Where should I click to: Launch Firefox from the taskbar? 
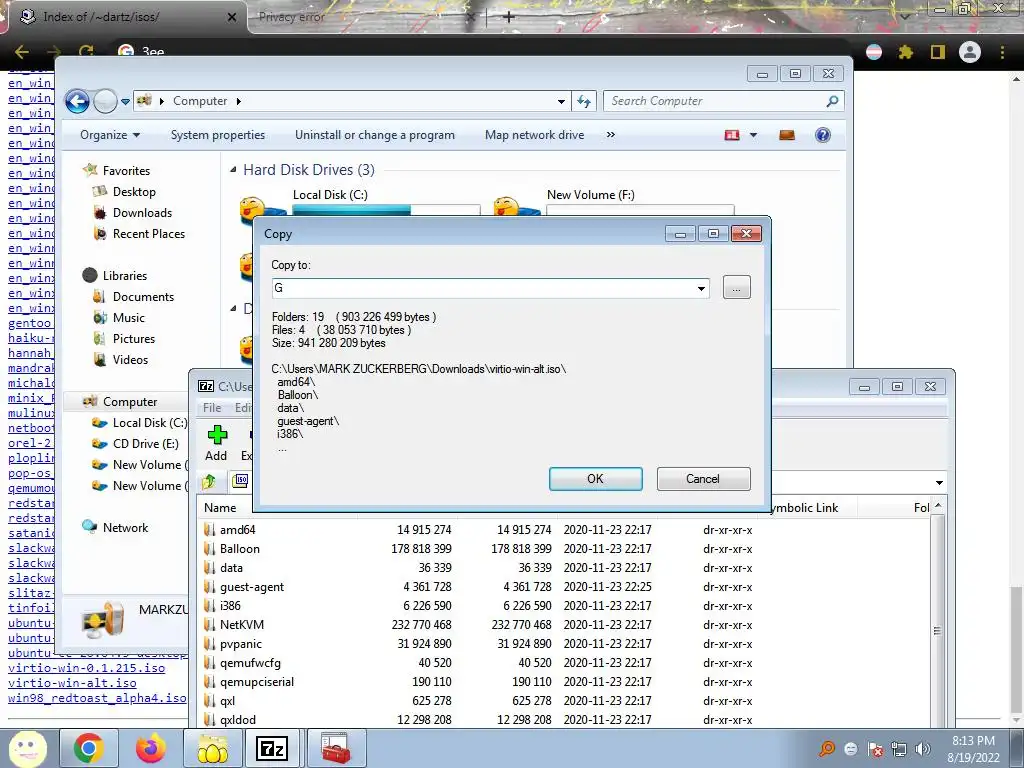[150, 748]
